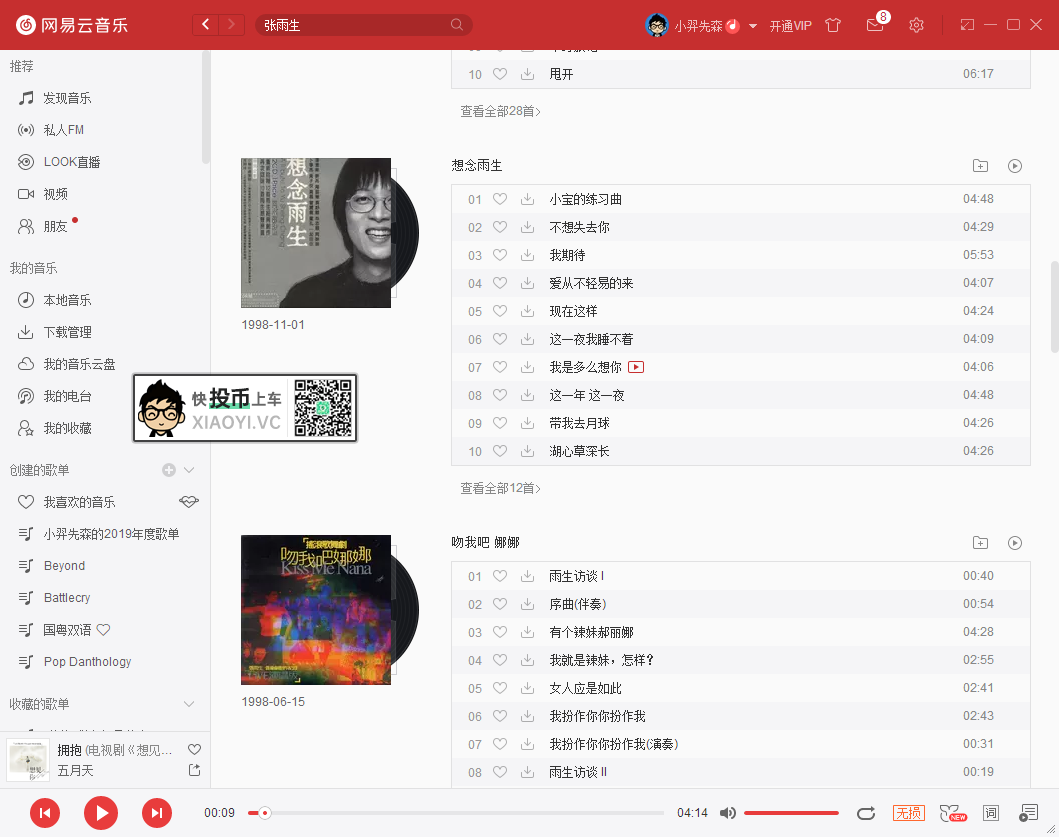Open the album title 想念雨生
1059x837 pixels.
[x=477, y=166]
